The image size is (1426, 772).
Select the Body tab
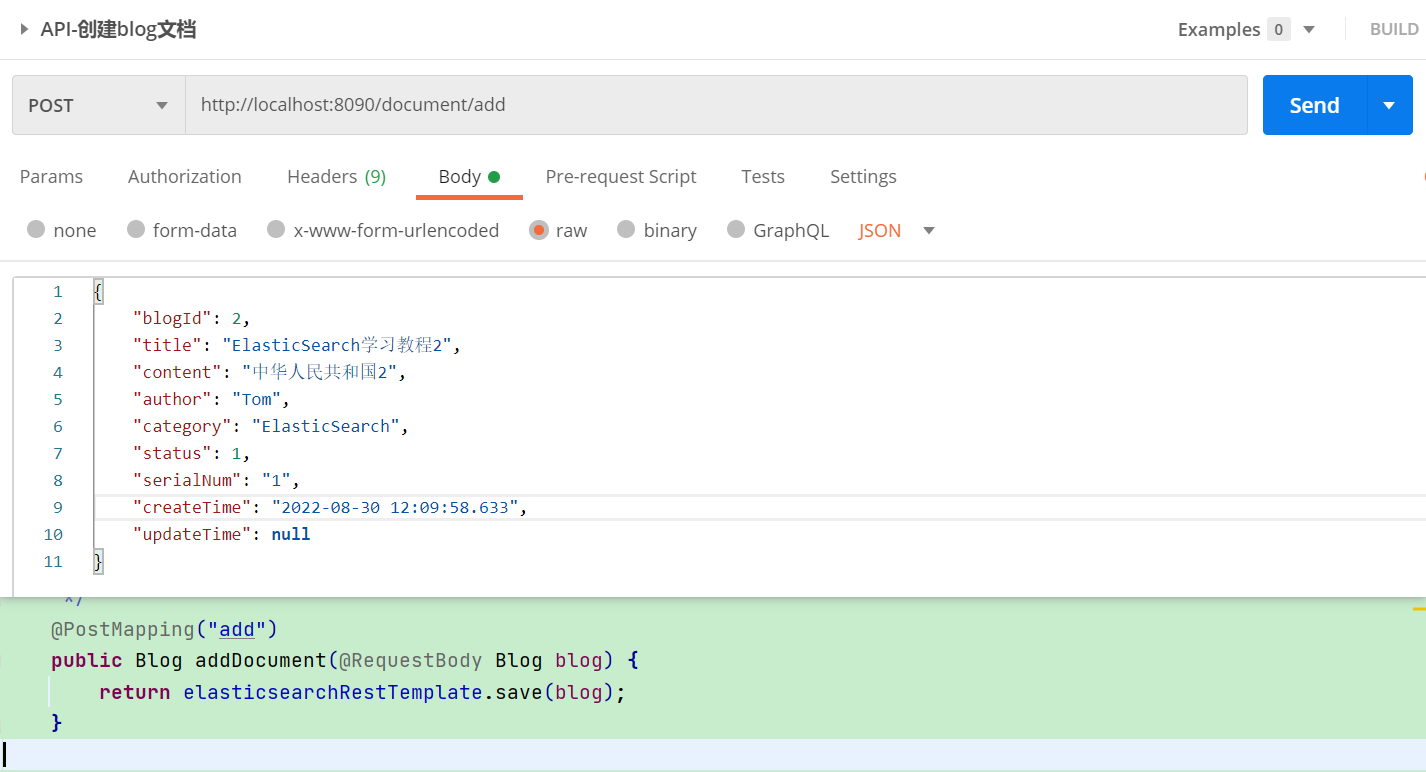tap(469, 176)
